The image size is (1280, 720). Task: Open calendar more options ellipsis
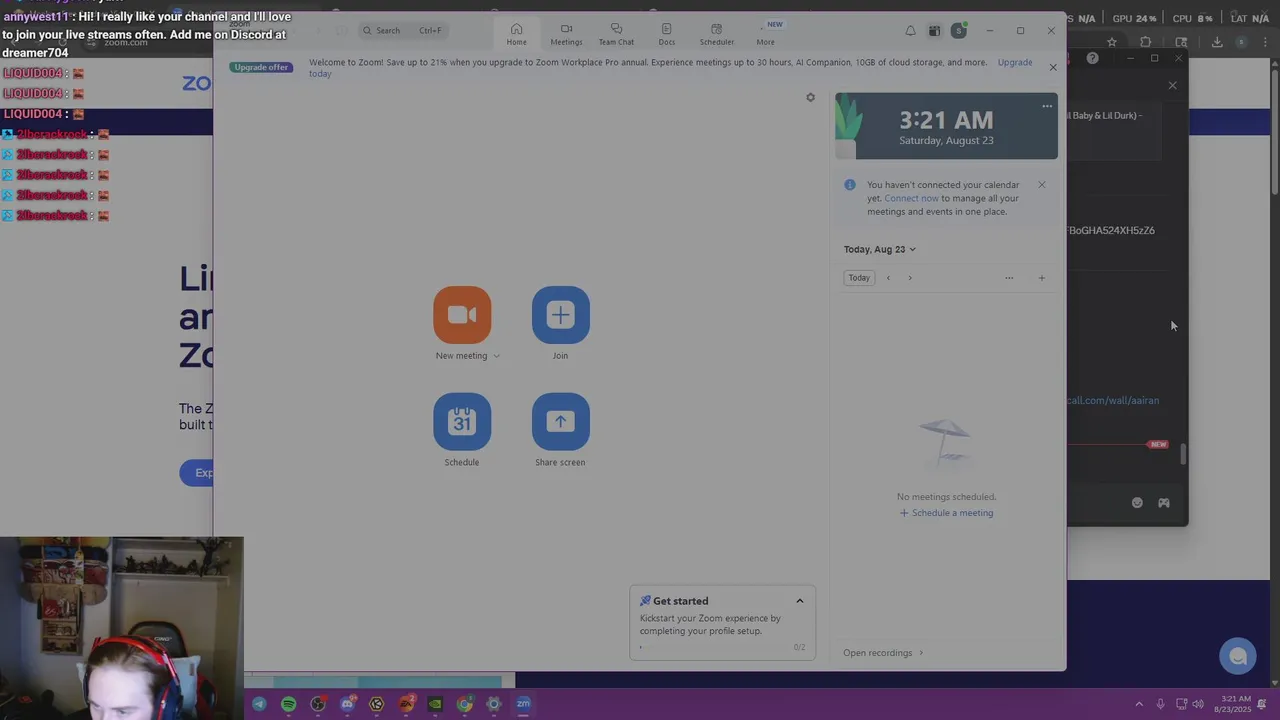coord(1009,278)
